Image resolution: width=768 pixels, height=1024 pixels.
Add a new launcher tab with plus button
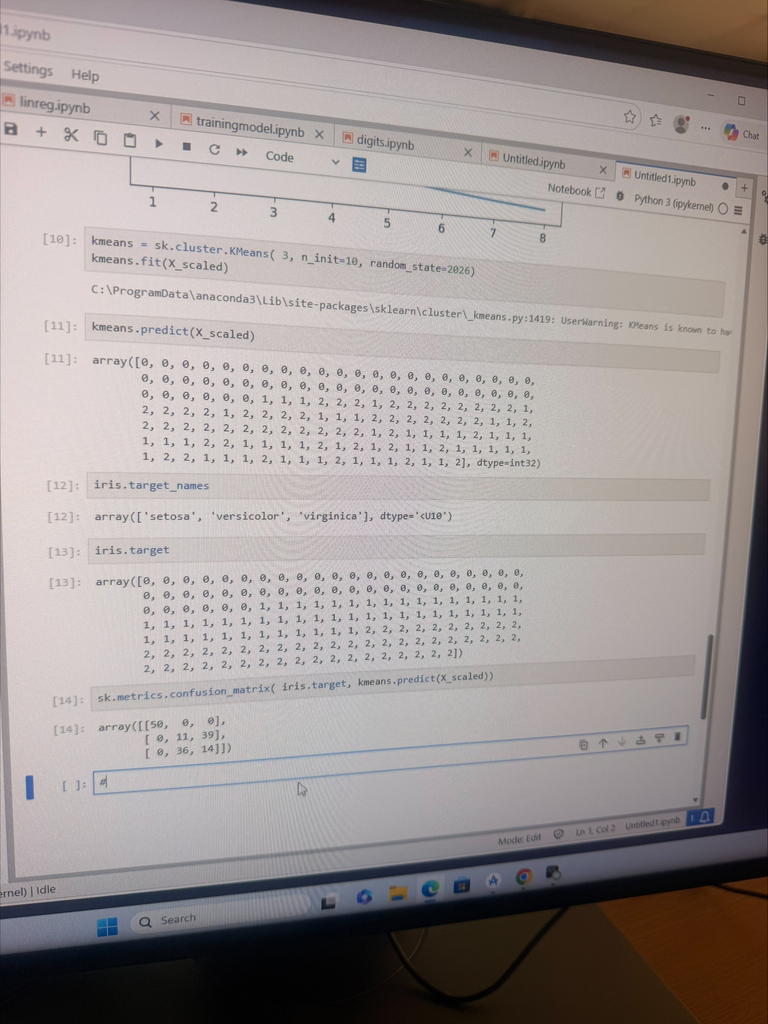click(x=744, y=188)
